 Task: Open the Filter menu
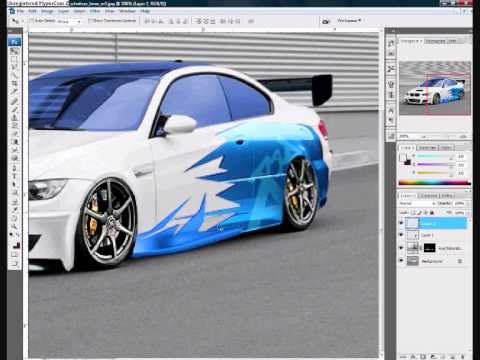pos(95,11)
